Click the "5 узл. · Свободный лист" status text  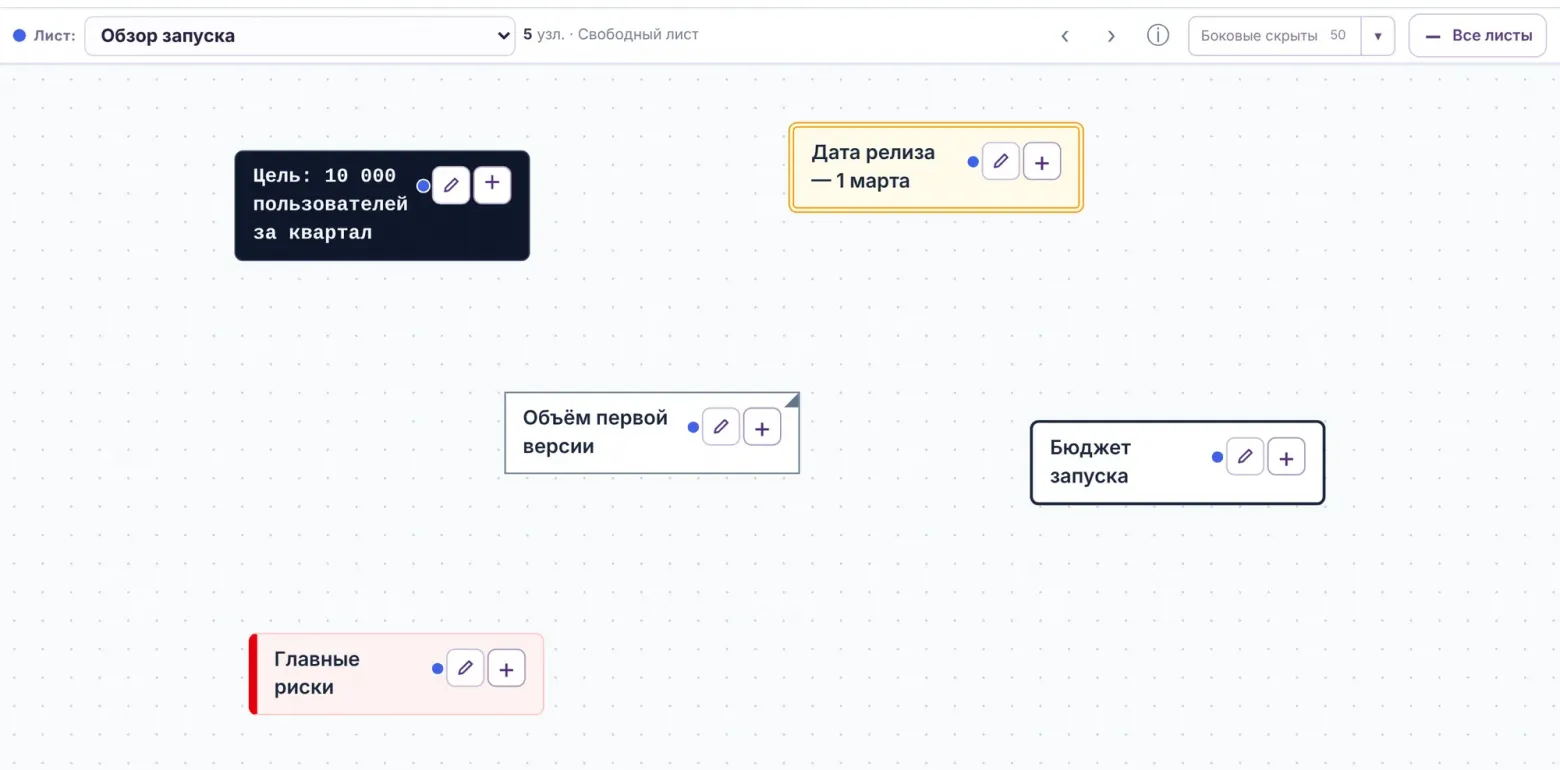pyautogui.click(x=611, y=35)
